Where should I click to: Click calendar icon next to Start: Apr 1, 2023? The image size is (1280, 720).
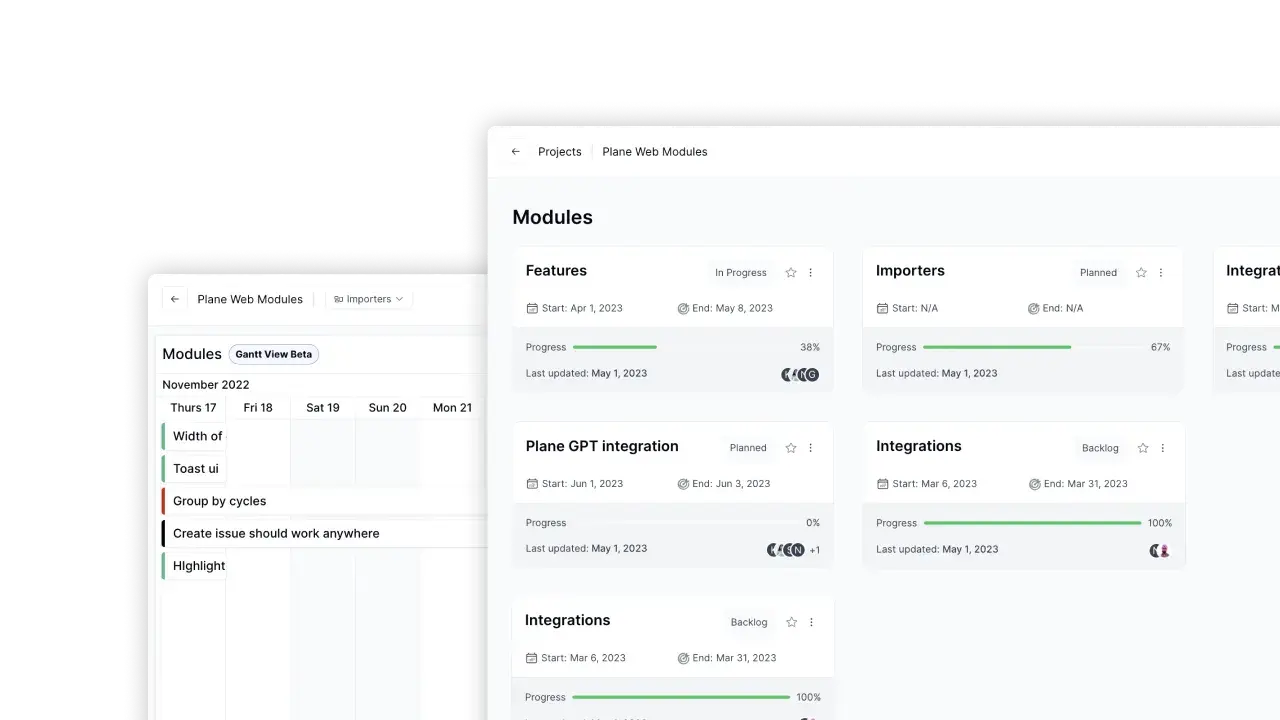[532, 308]
